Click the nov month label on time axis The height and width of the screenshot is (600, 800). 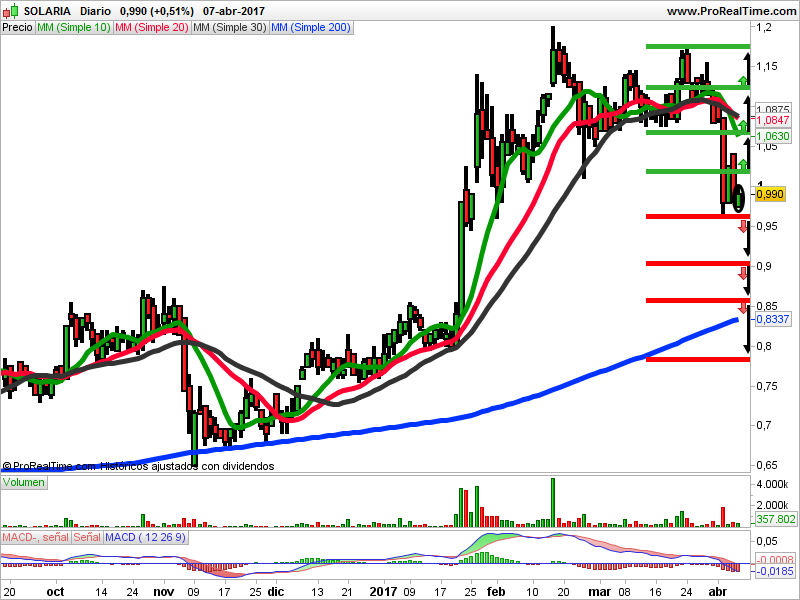pyautogui.click(x=164, y=592)
